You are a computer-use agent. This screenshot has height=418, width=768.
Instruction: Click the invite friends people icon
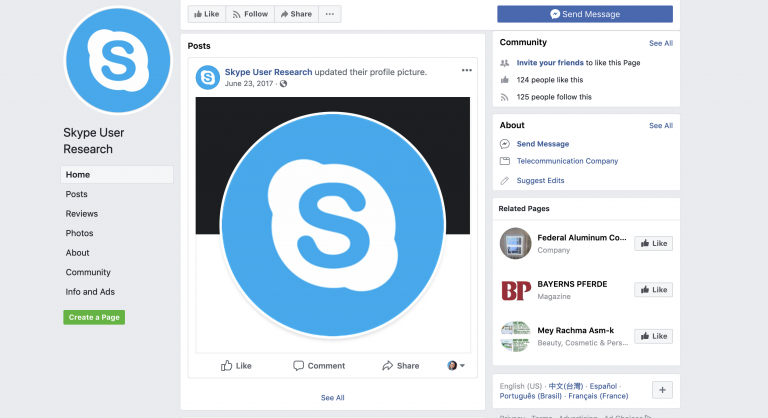tap(504, 63)
